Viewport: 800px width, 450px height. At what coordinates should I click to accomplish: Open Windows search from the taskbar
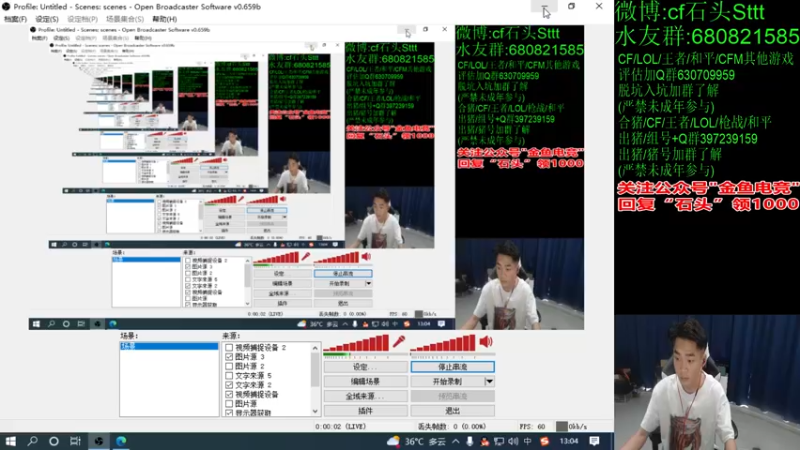[32, 441]
